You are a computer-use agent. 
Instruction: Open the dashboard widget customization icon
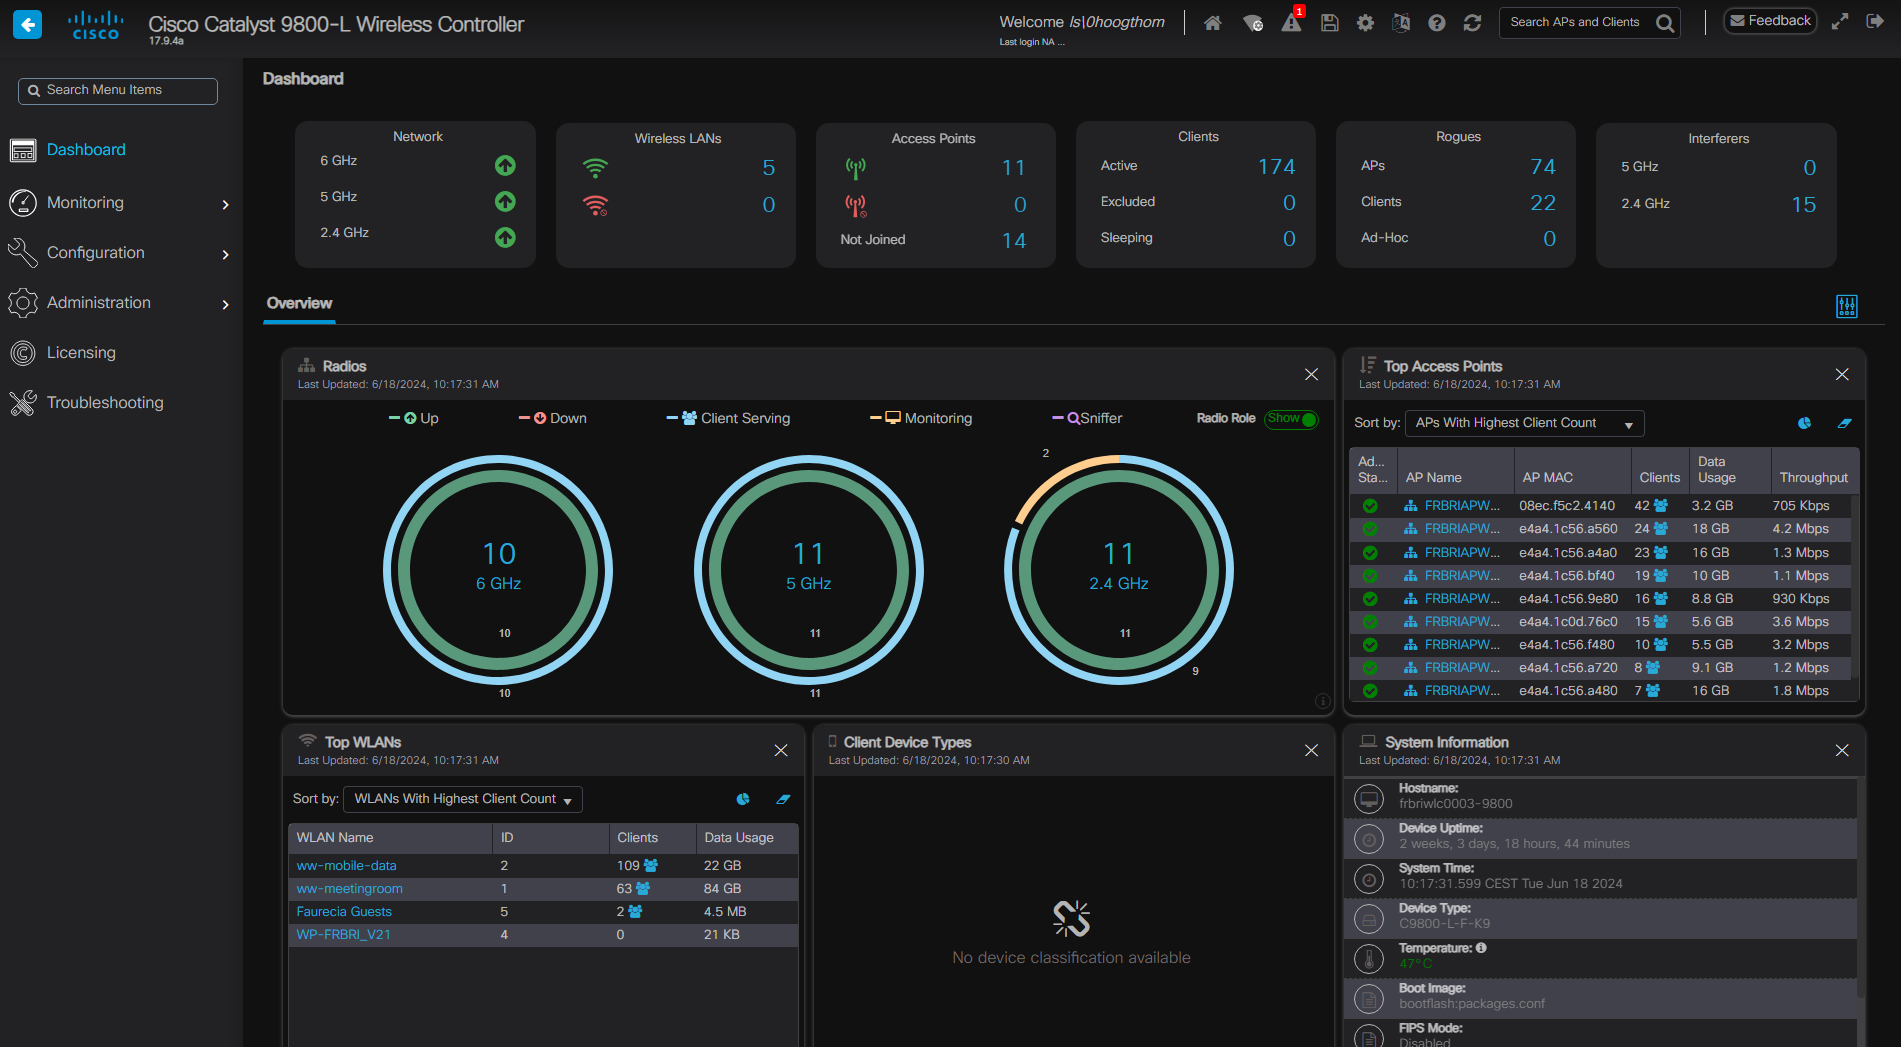point(1847,305)
